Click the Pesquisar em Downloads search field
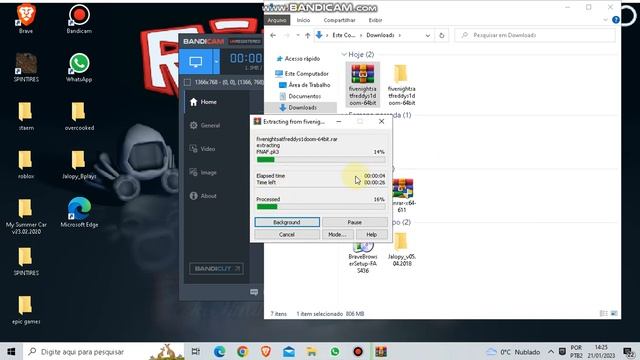This screenshot has width=640, height=360. 535,36
